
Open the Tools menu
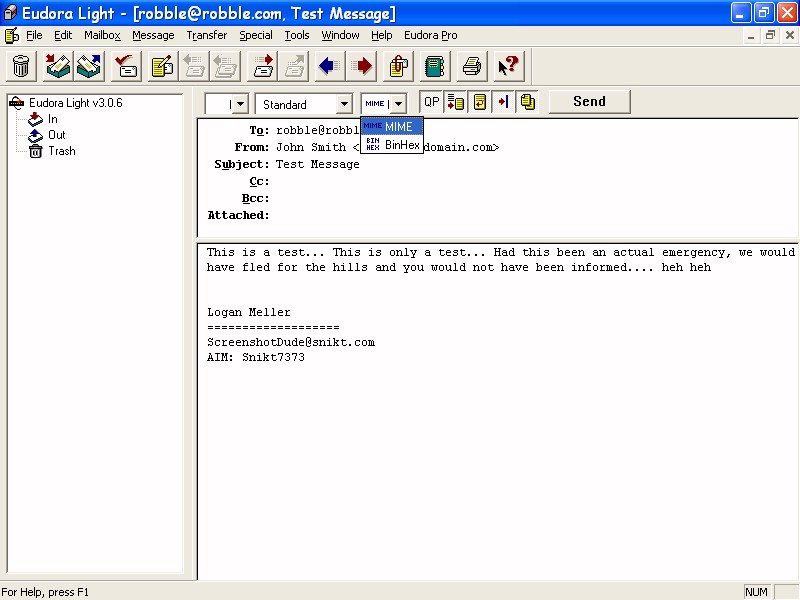point(297,35)
